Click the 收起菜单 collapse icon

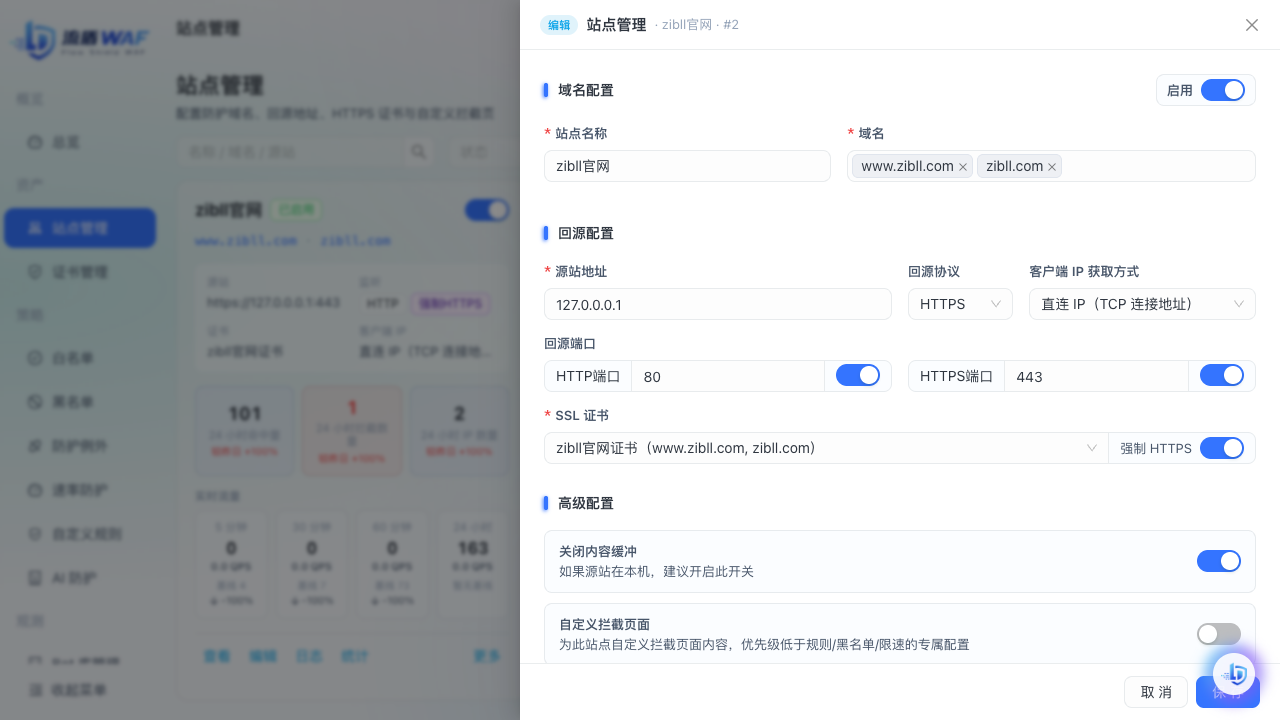[x=35, y=690]
